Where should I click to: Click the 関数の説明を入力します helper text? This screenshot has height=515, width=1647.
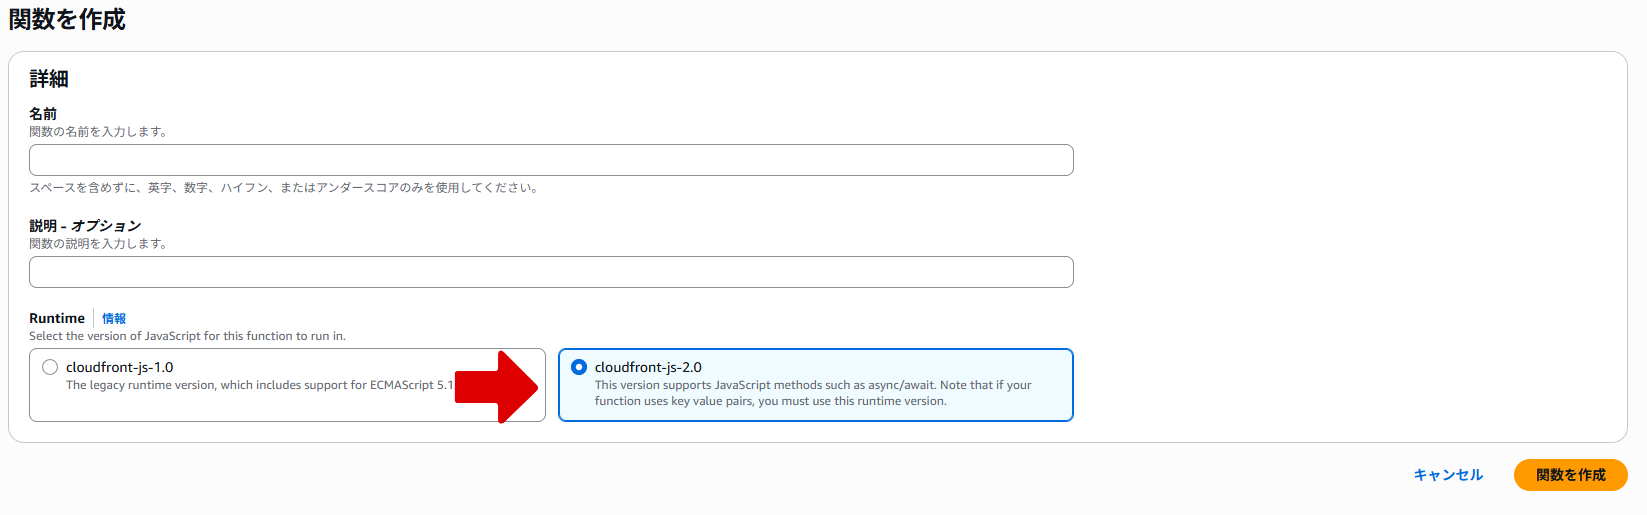coord(98,244)
